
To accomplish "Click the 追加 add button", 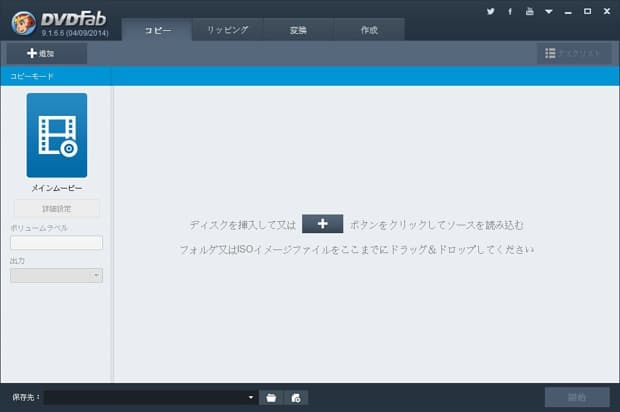I will (x=46, y=53).
